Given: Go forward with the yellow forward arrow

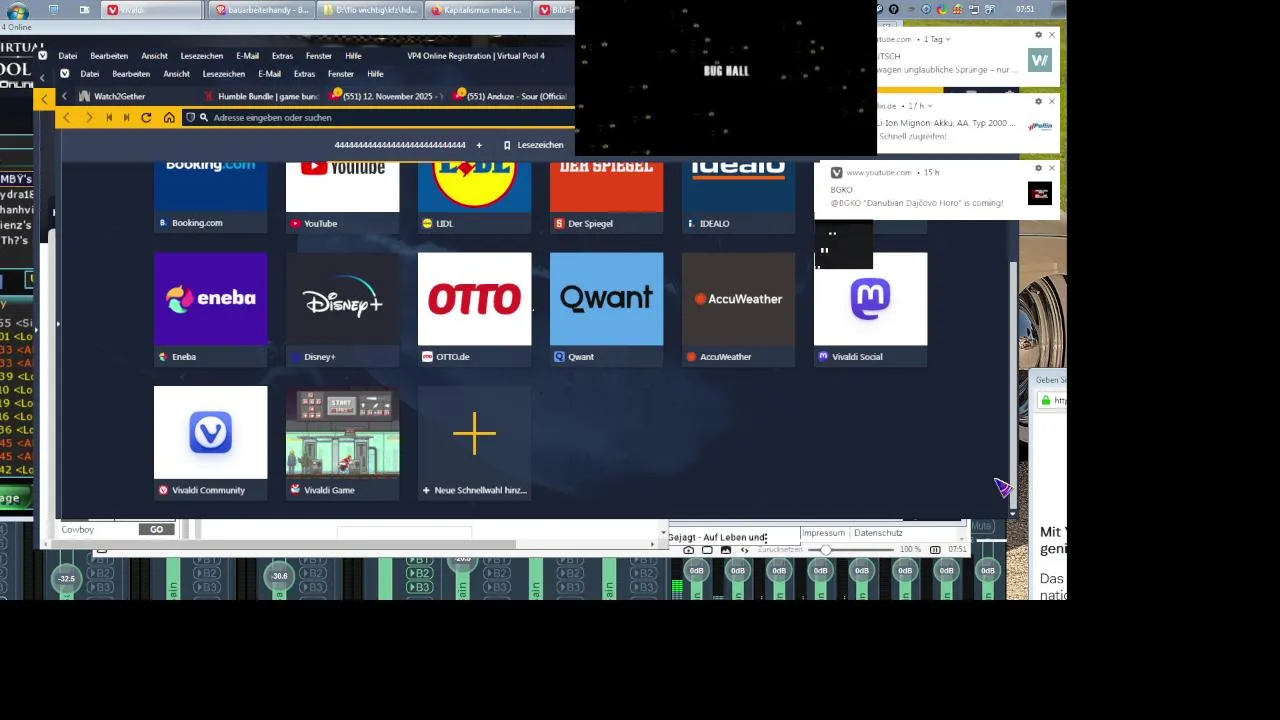Looking at the screenshot, I should 88,117.
